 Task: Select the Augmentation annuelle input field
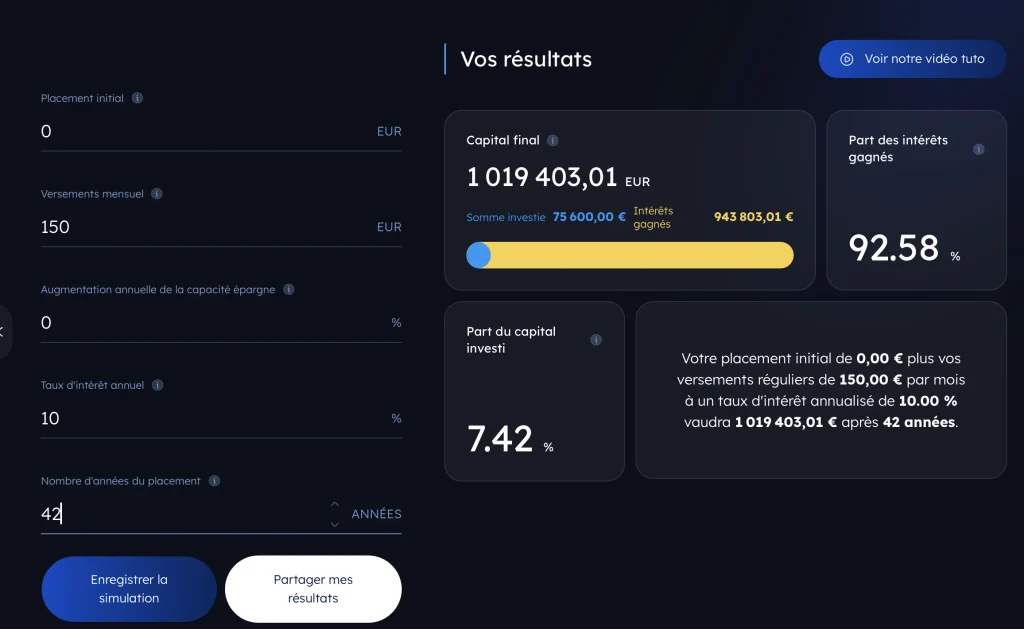tap(221, 323)
